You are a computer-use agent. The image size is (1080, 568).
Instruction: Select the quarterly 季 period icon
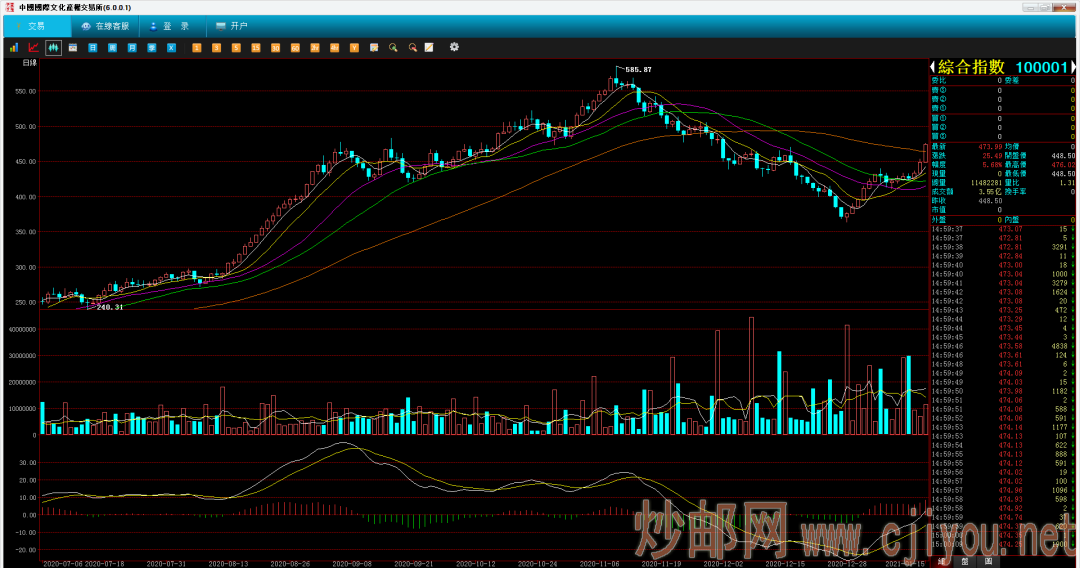tap(152, 48)
